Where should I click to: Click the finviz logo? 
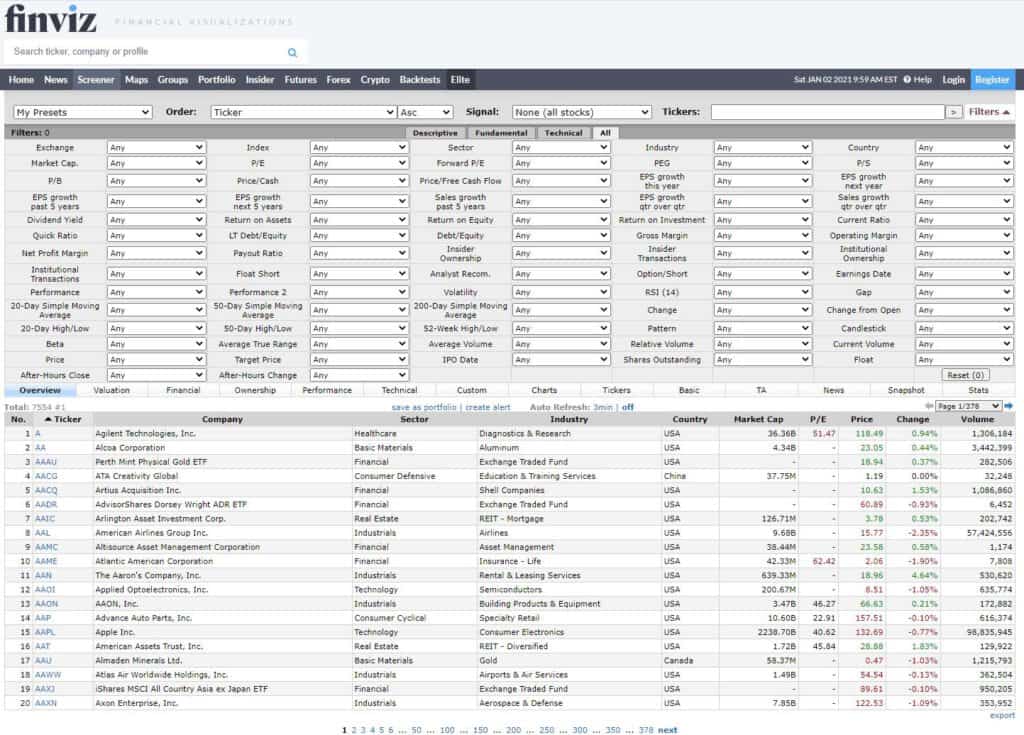(x=51, y=18)
